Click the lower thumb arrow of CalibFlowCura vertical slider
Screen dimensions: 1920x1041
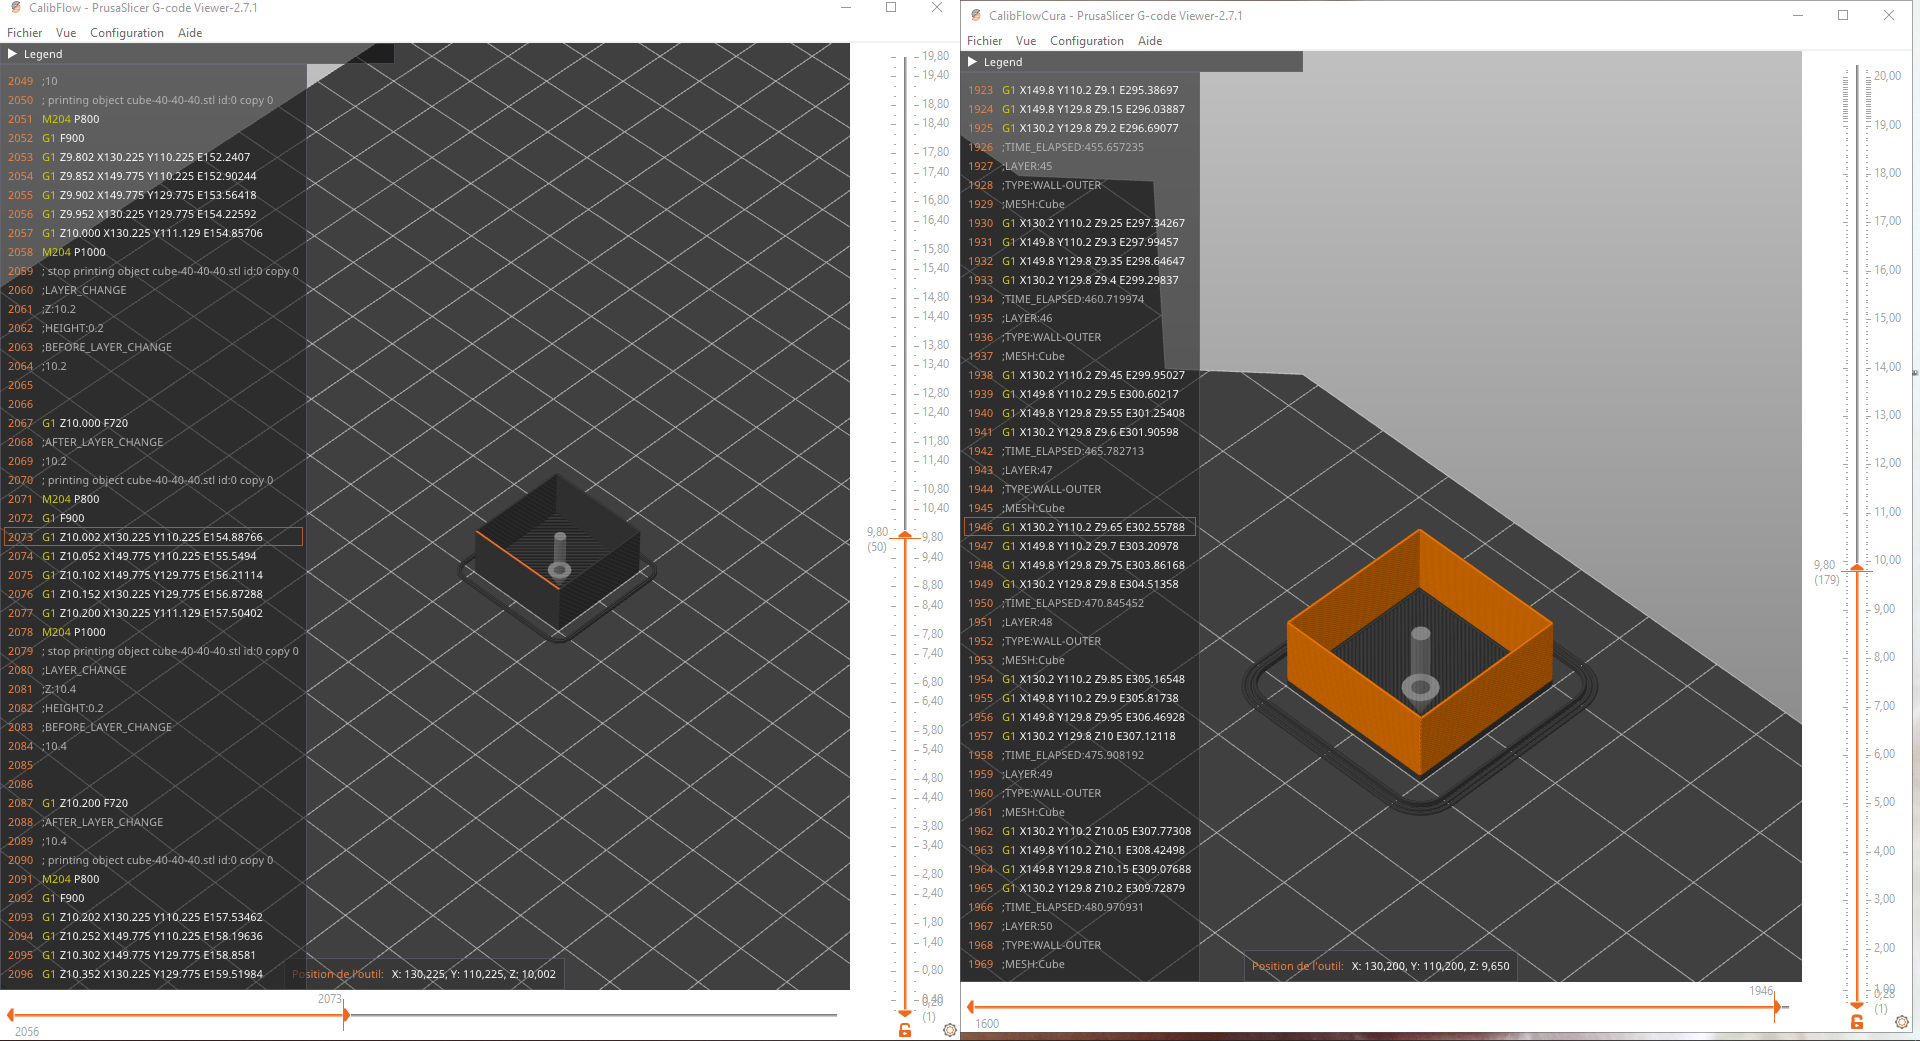(1857, 1005)
